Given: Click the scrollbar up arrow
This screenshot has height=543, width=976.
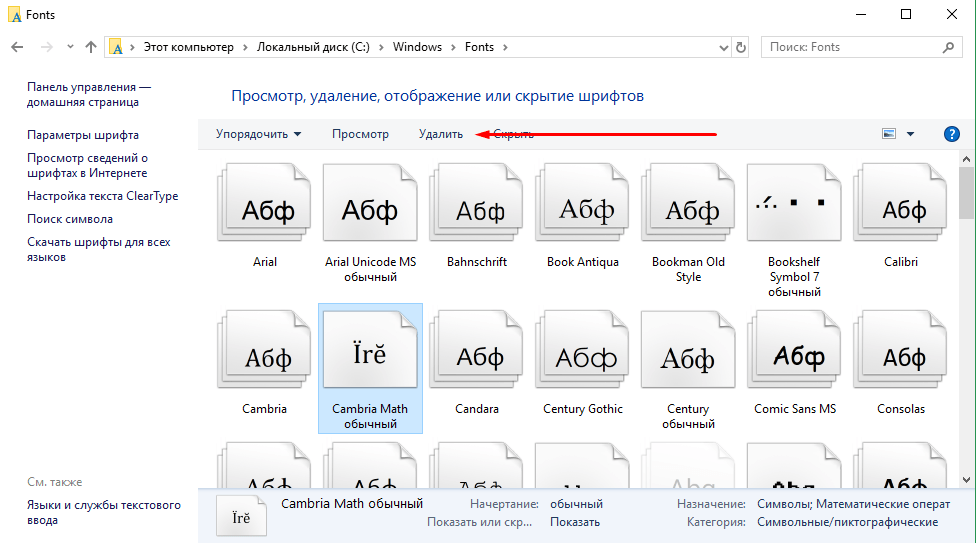Looking at the screenshot, I should point(966,159).
